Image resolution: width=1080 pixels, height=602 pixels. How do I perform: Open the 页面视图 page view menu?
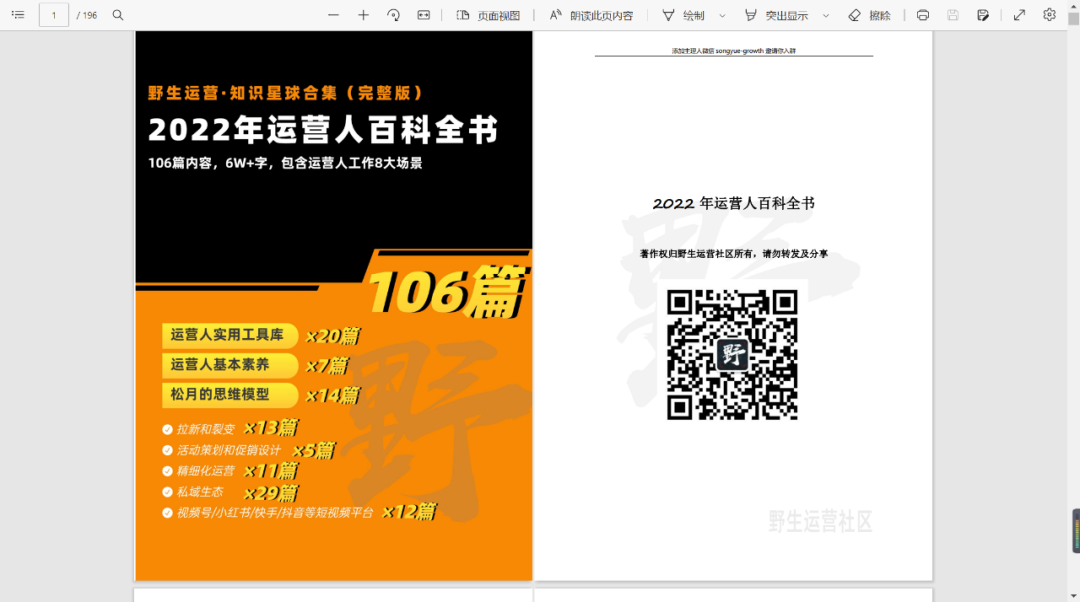[x=488, y=15]
